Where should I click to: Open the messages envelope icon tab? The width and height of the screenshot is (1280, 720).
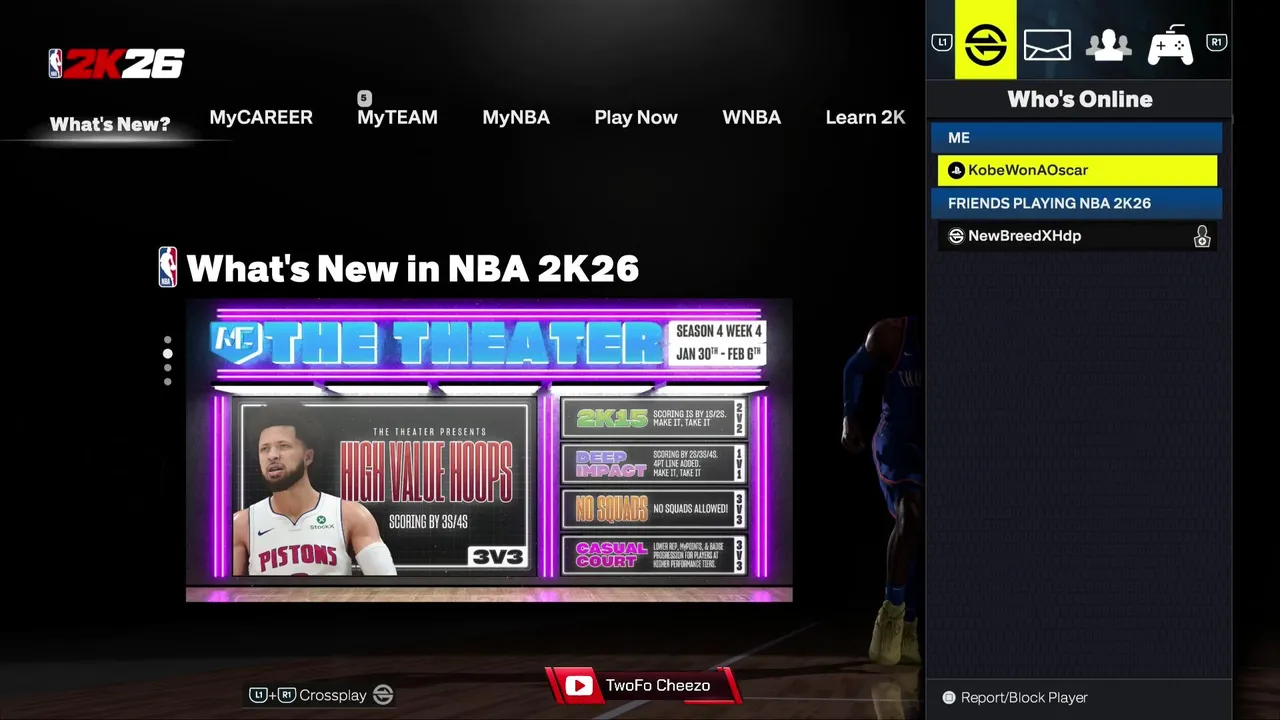click(1047, 46)
